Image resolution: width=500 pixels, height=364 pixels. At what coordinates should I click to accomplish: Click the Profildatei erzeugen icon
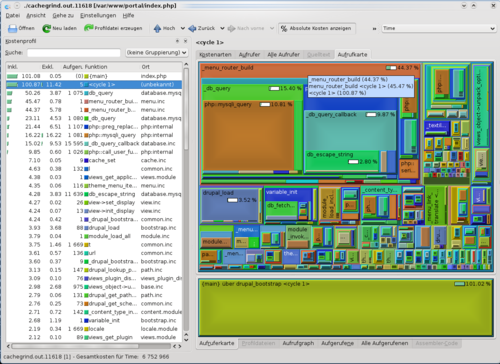coord(89,28)
